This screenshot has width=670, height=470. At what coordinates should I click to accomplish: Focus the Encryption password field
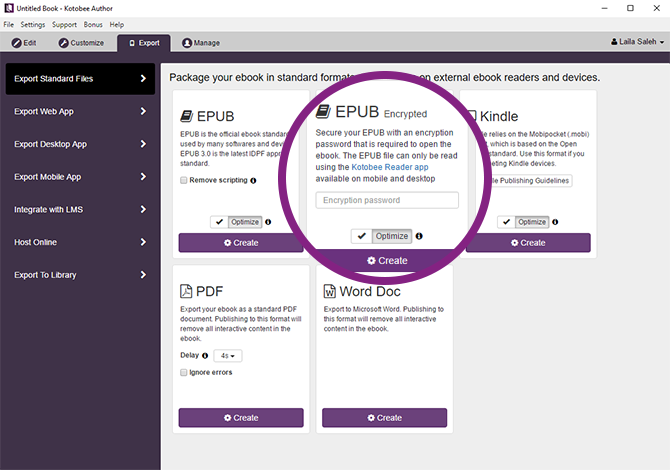(387, 200)
